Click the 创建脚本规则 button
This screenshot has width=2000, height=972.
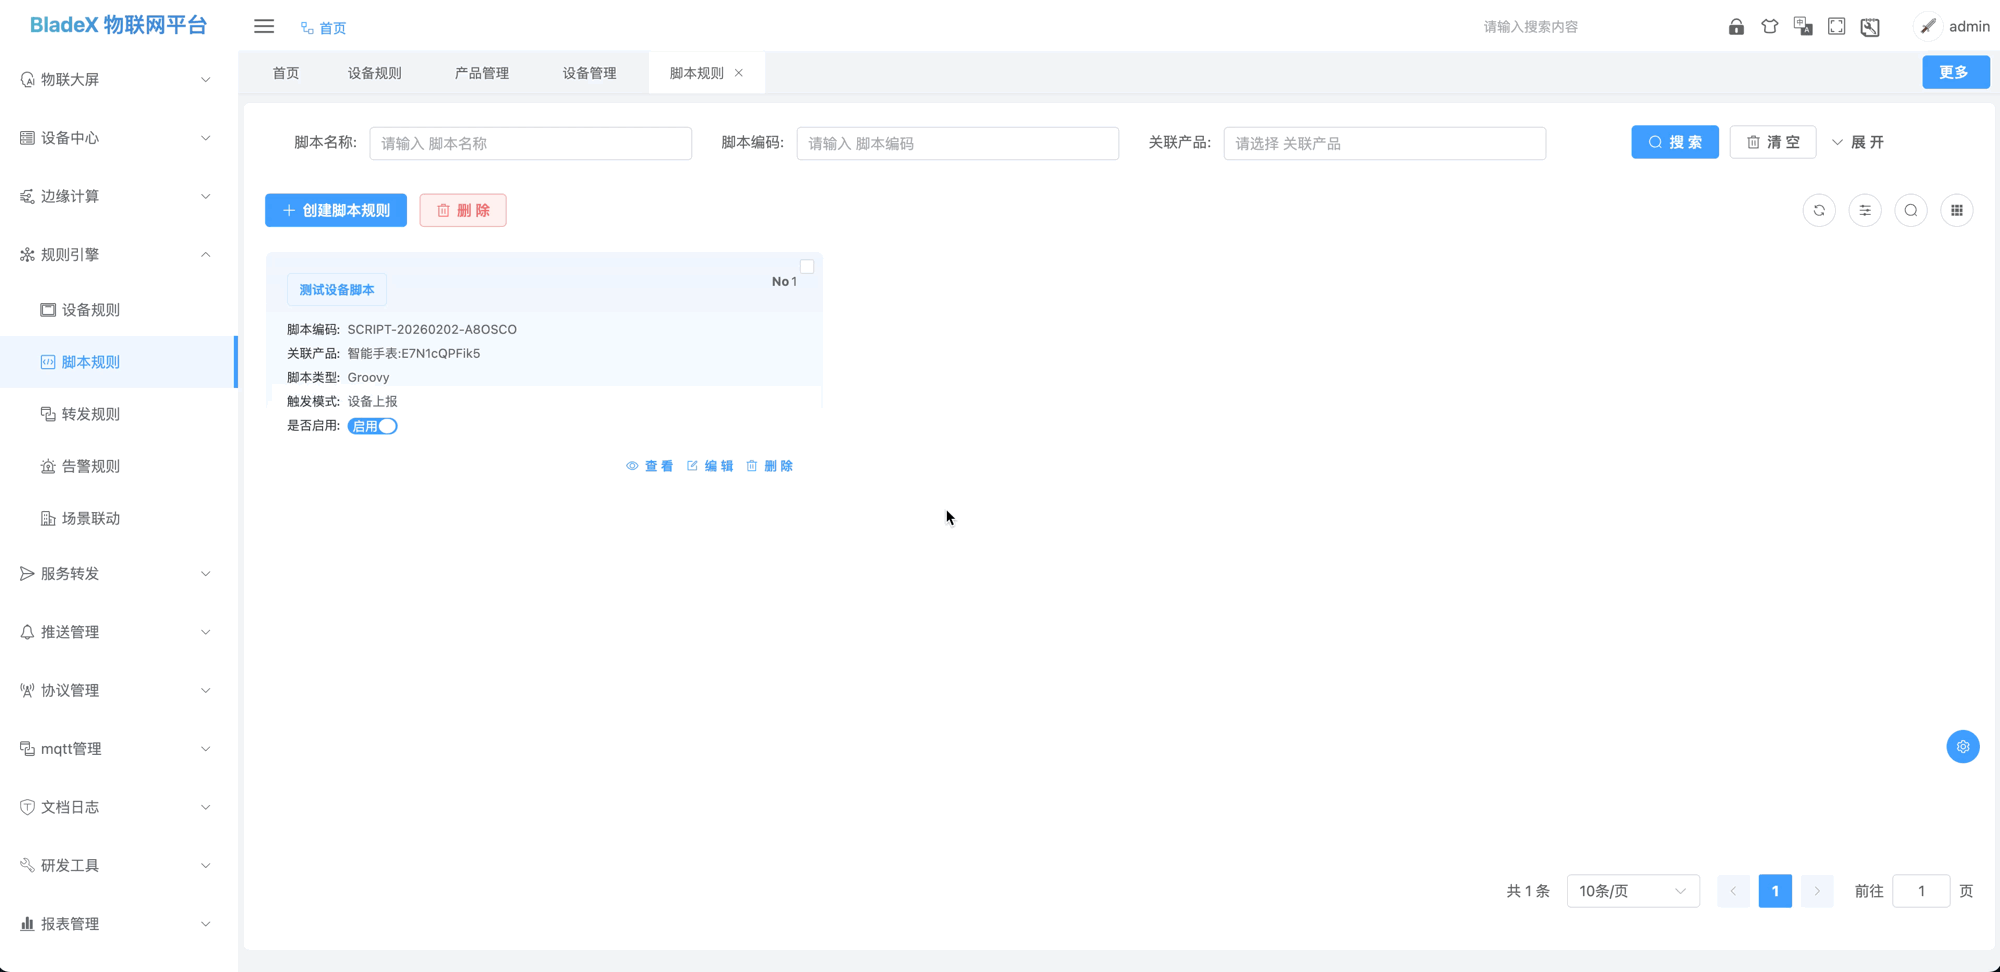pos(335,210)
